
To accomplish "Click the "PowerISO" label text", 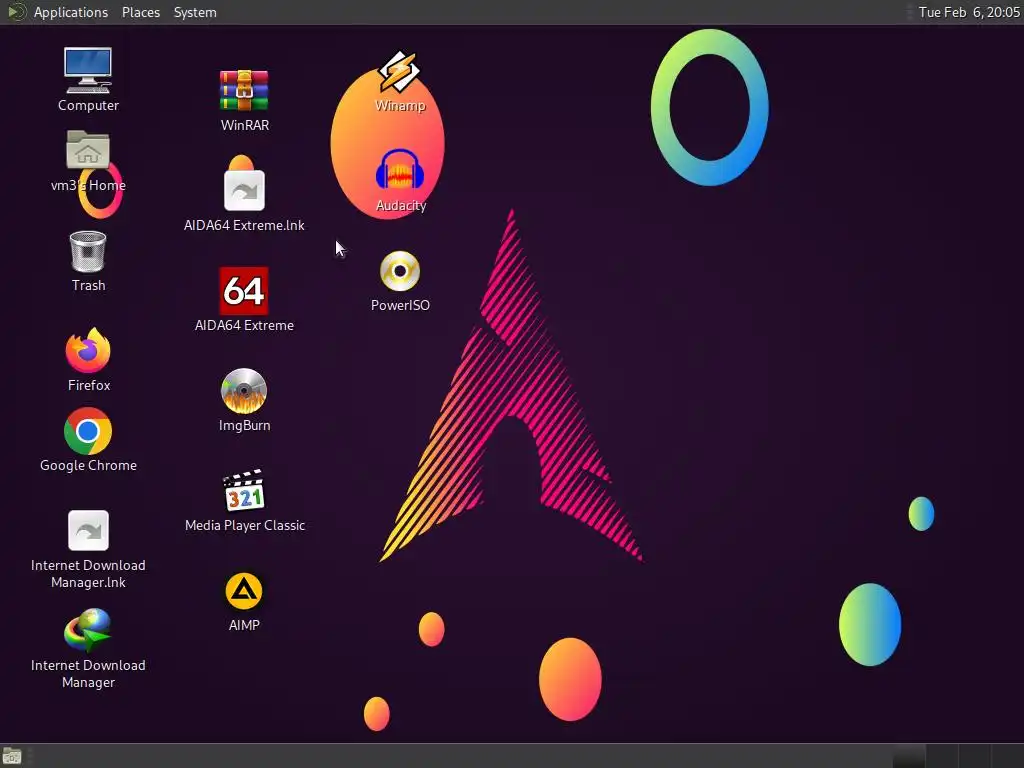I will point(400,305).
